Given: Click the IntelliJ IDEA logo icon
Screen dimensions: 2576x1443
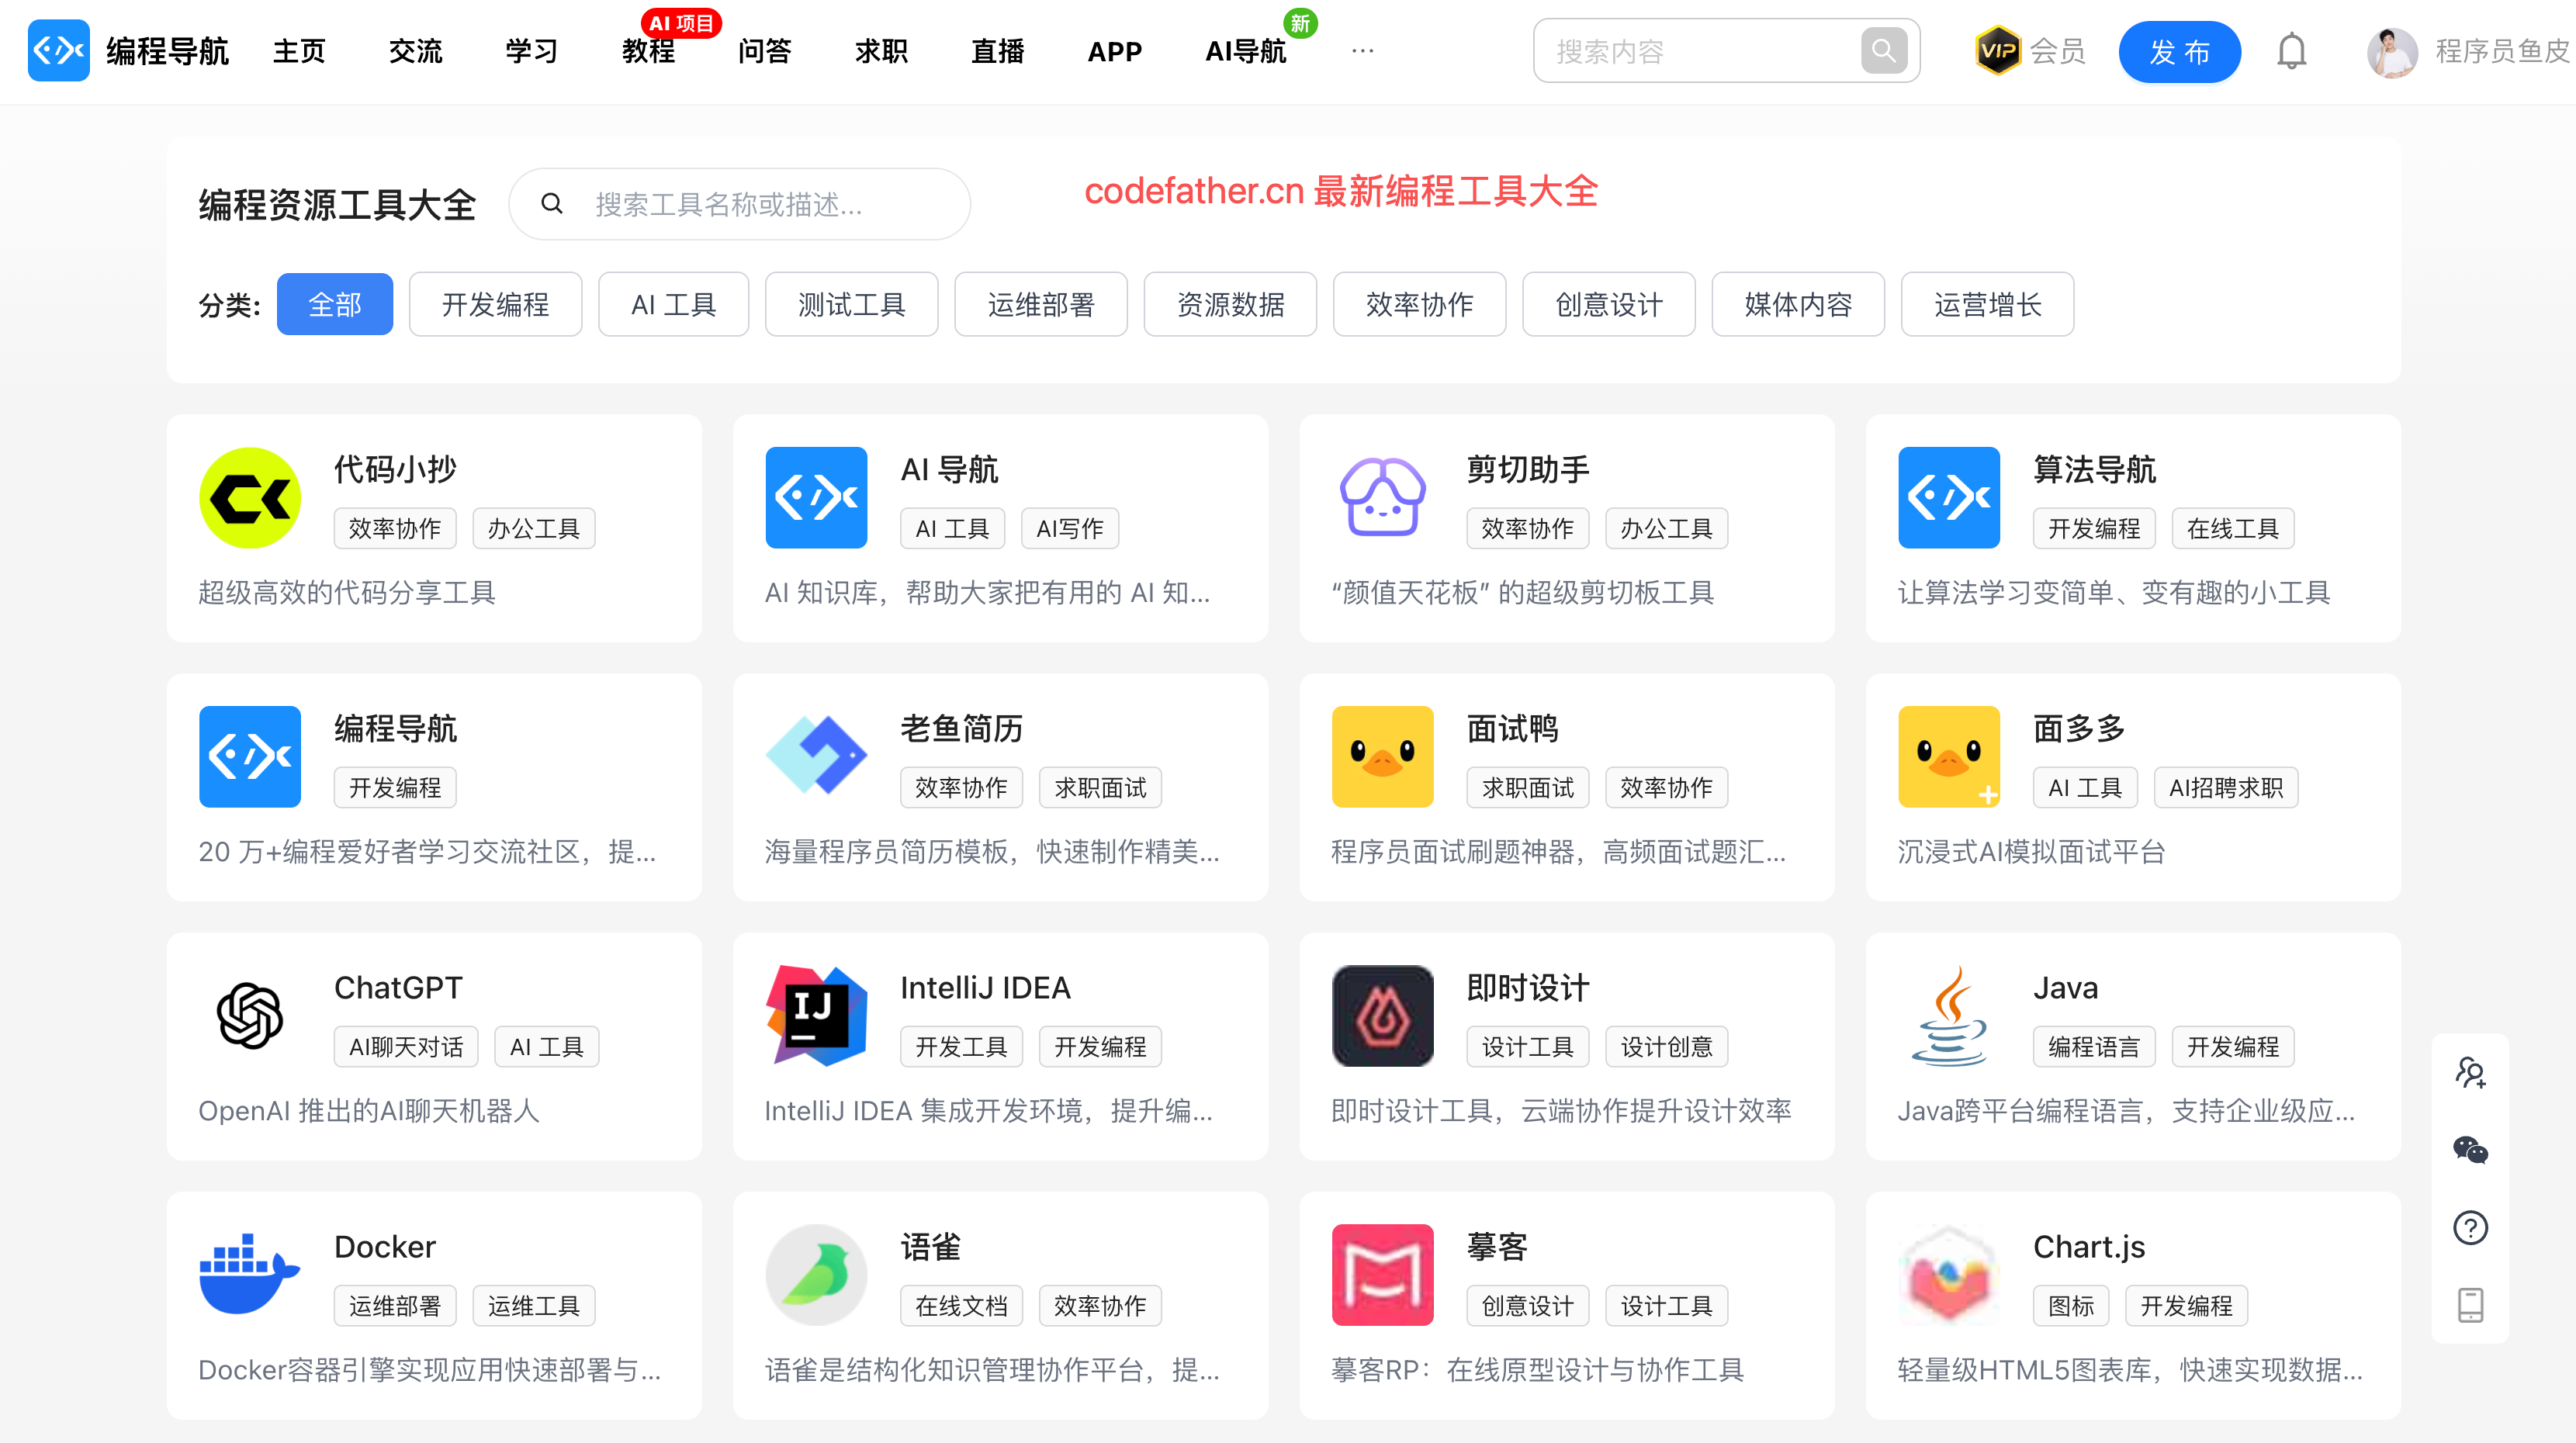Looking at the screenshot, I should [816, 1015].
